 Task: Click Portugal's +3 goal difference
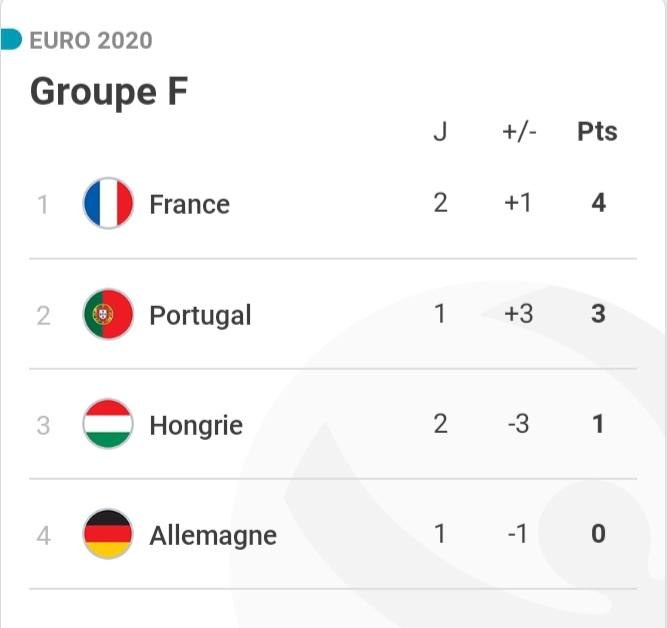[518, 314]
